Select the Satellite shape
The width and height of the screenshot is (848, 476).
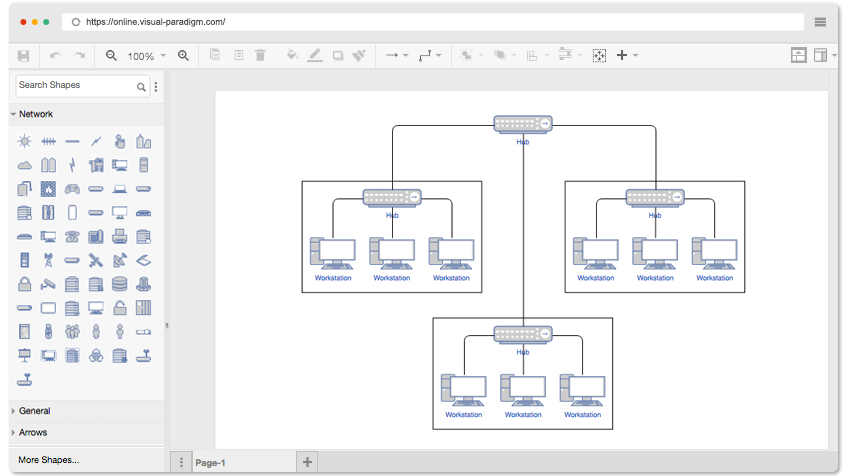[x=96, y=260]
